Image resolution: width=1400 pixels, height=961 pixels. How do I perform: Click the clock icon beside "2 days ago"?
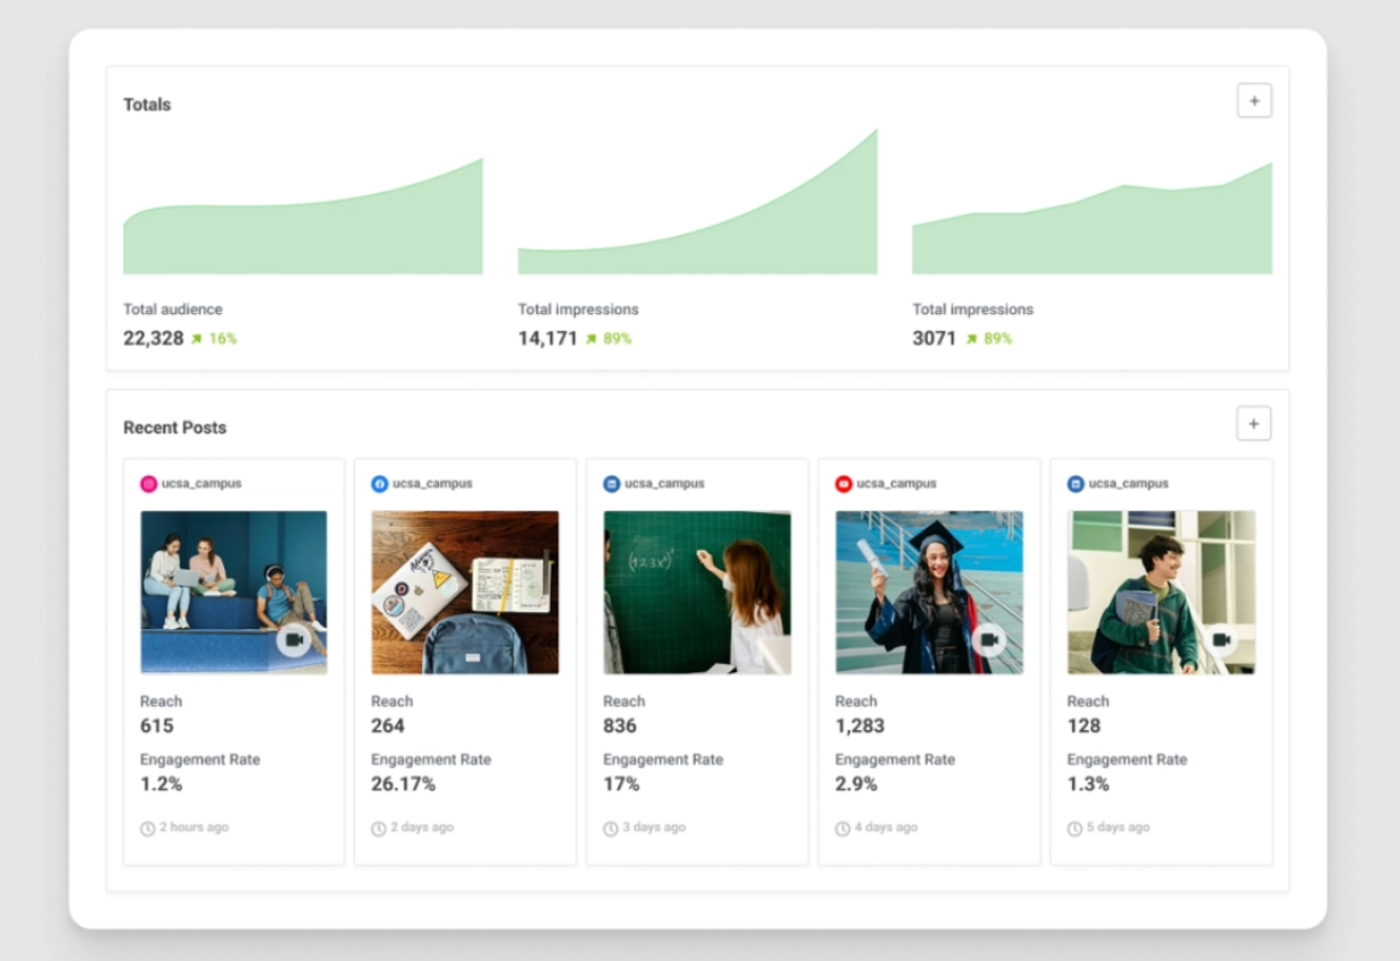click(x=378, y=828)
